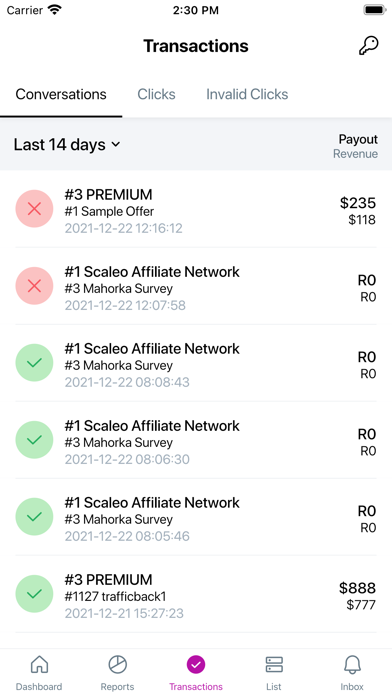Screen dimensions: 392x696
Task: Select the Transactions checkmark icon in bottom bar
Action: [x=196, y=665]
